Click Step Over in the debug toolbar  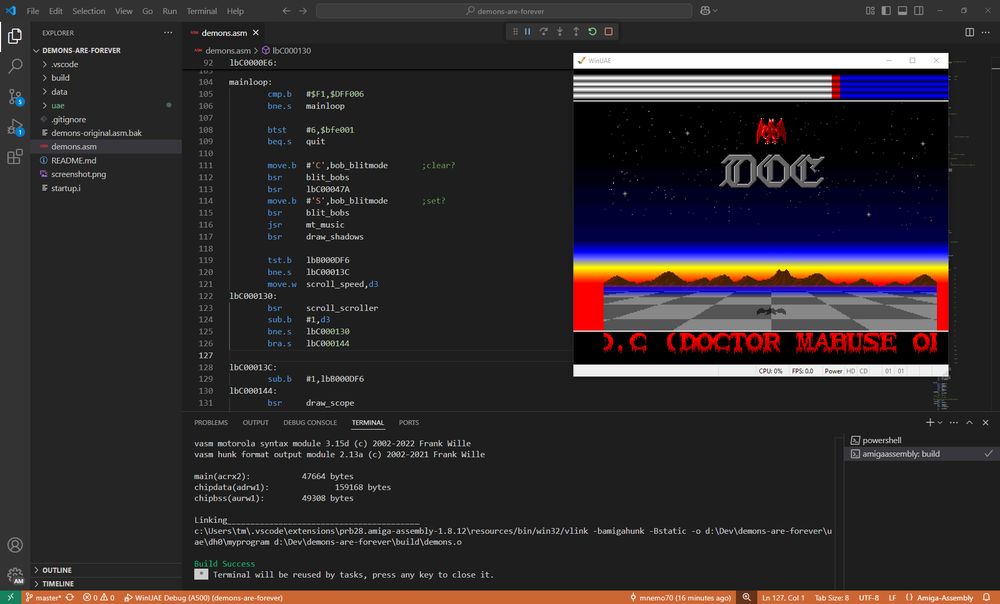coord(543,32)
